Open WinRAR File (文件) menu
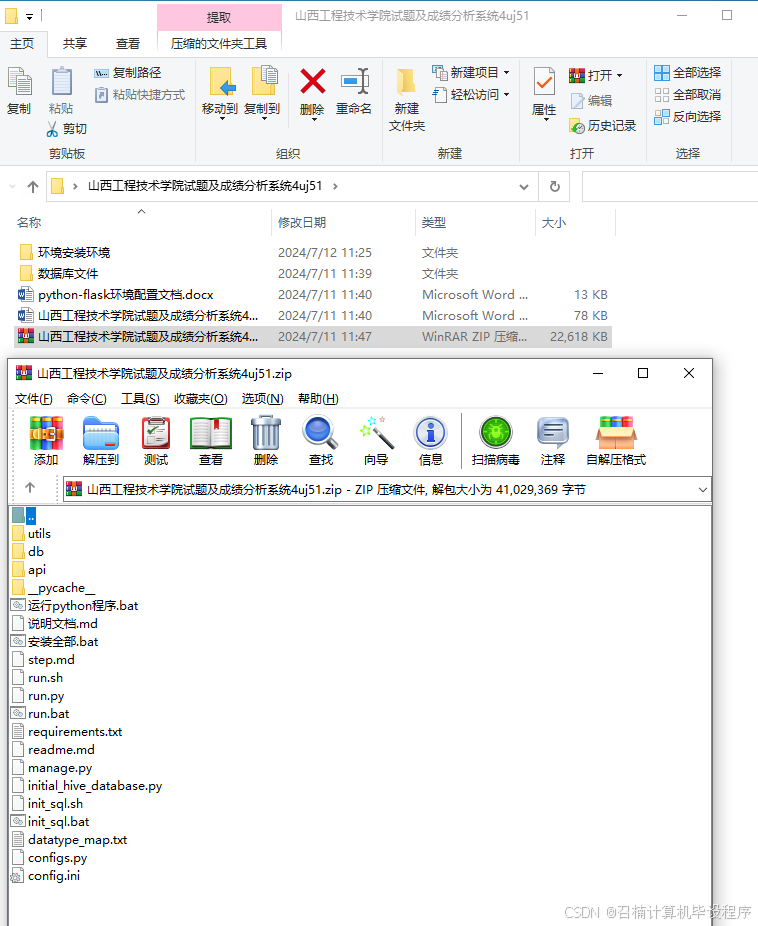 coord(34,399)
